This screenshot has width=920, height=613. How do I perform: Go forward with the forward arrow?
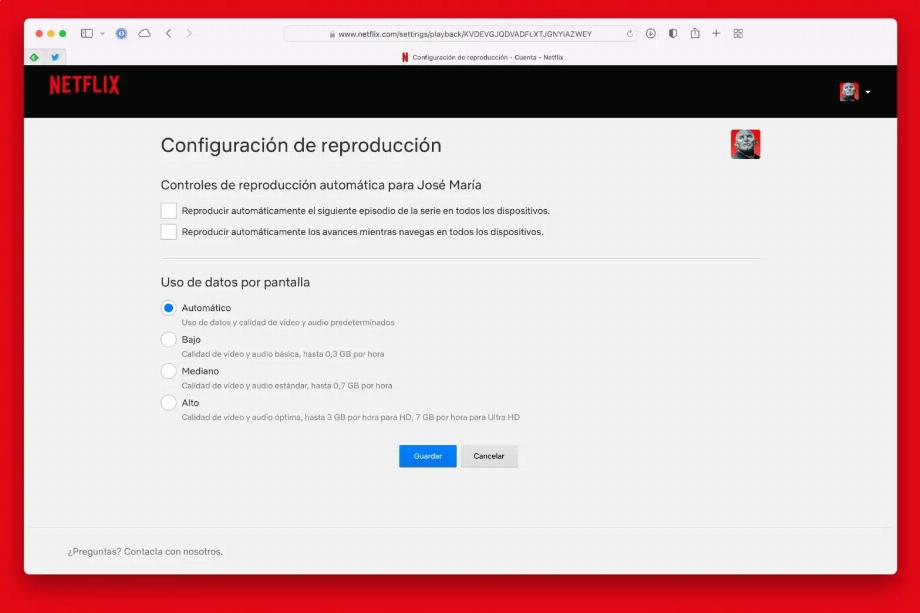click(x=189, y=33)
